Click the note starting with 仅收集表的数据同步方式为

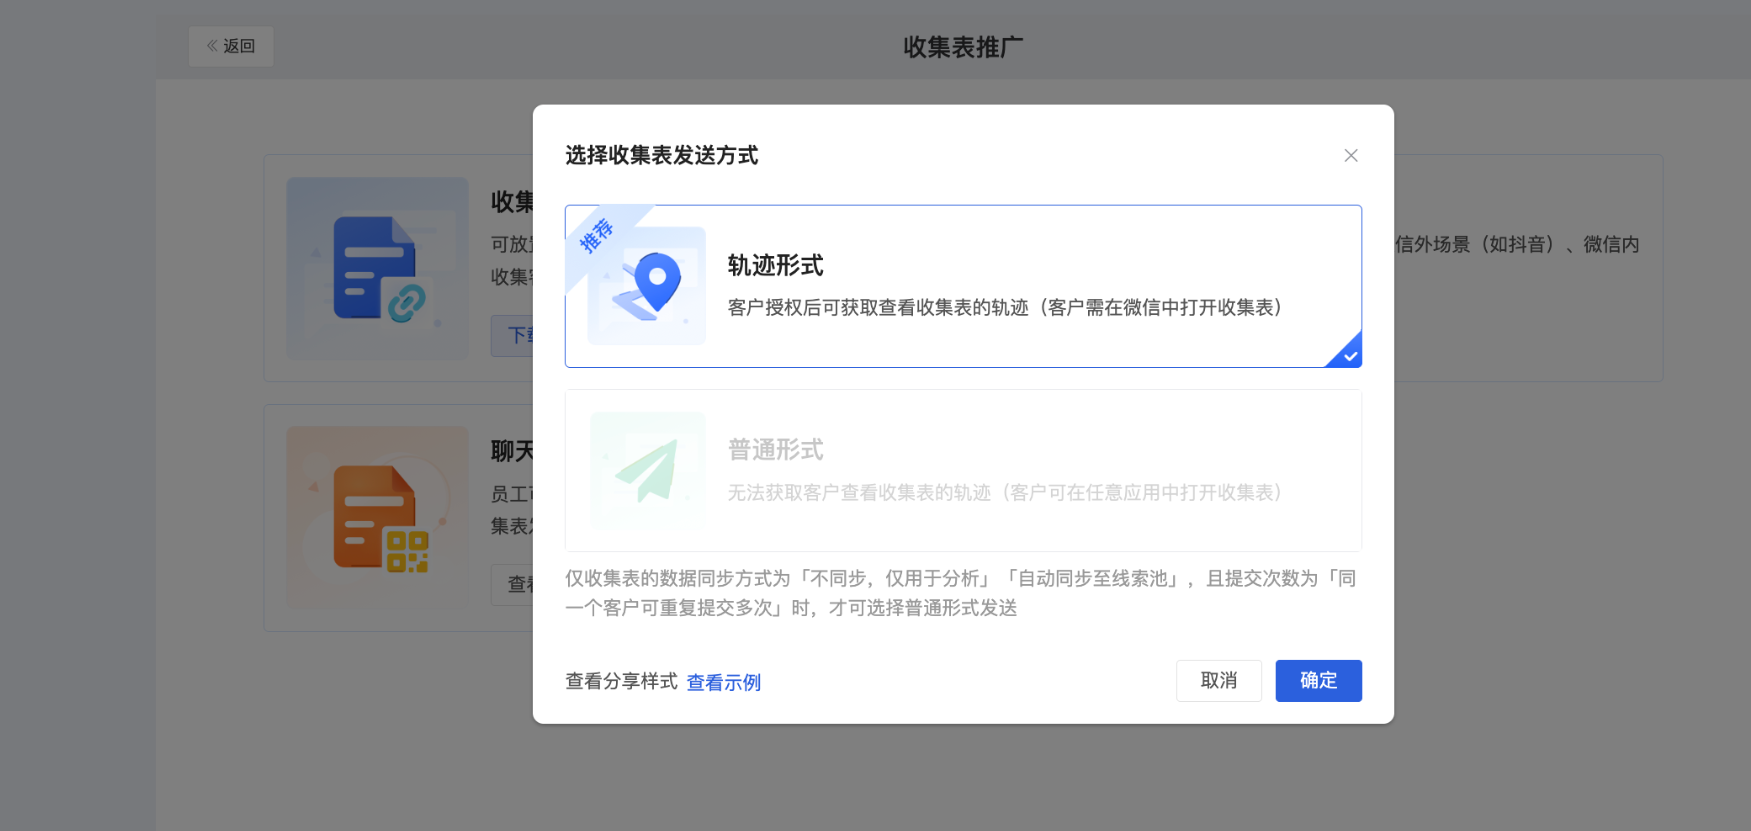point(963,593)
